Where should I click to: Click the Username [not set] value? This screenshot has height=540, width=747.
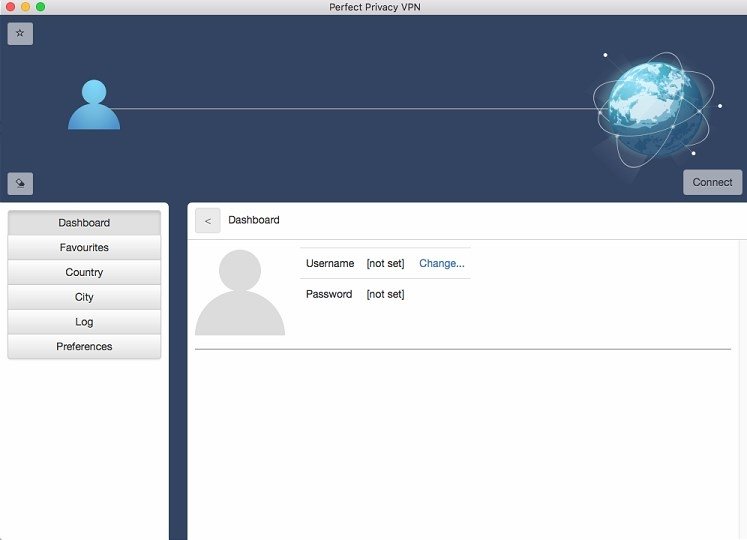pyautogui.click(x=385, y=264)
